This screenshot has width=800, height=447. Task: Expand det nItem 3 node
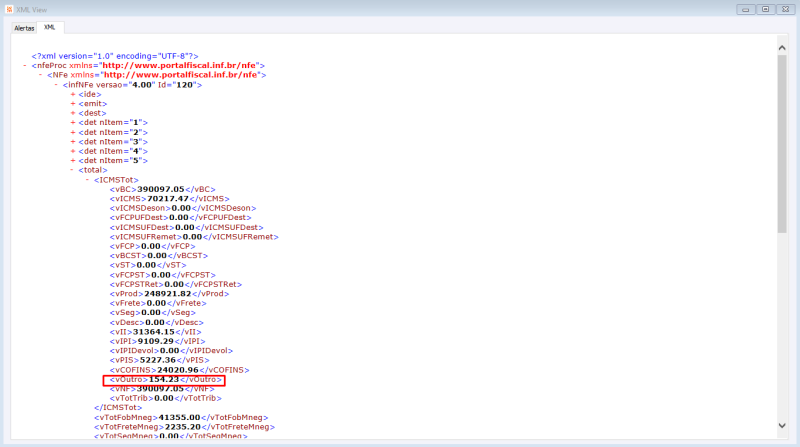73,142
